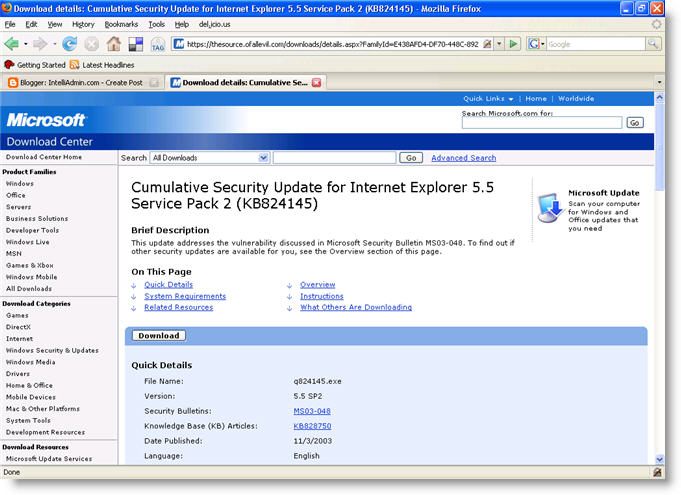Click the Forward arrow toolbar button
The image size is (681, 495).
tap(40, 44)
